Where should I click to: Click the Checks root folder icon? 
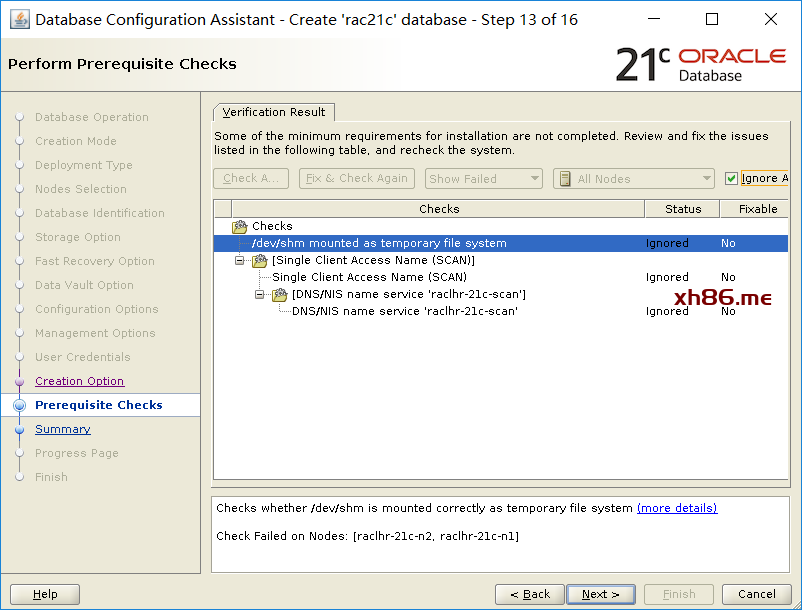click(x=240, y=226)
